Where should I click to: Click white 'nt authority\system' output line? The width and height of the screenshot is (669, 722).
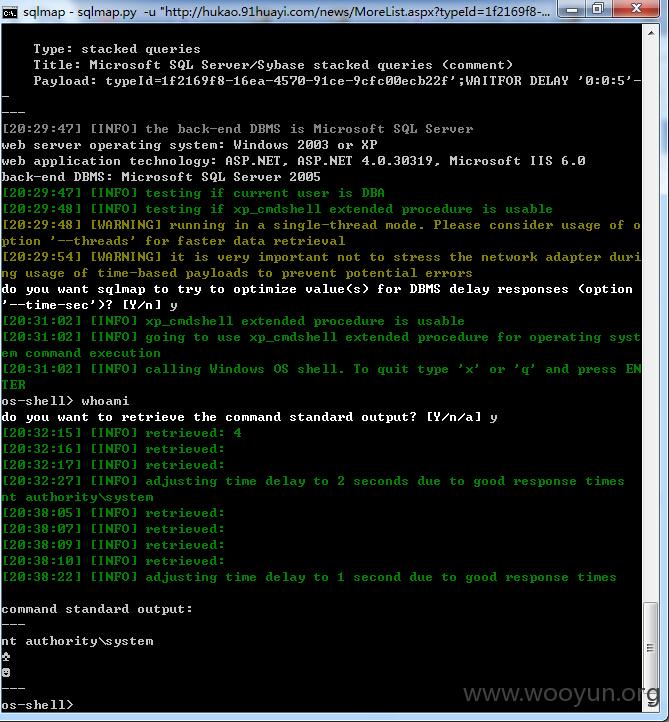[77, 641]
